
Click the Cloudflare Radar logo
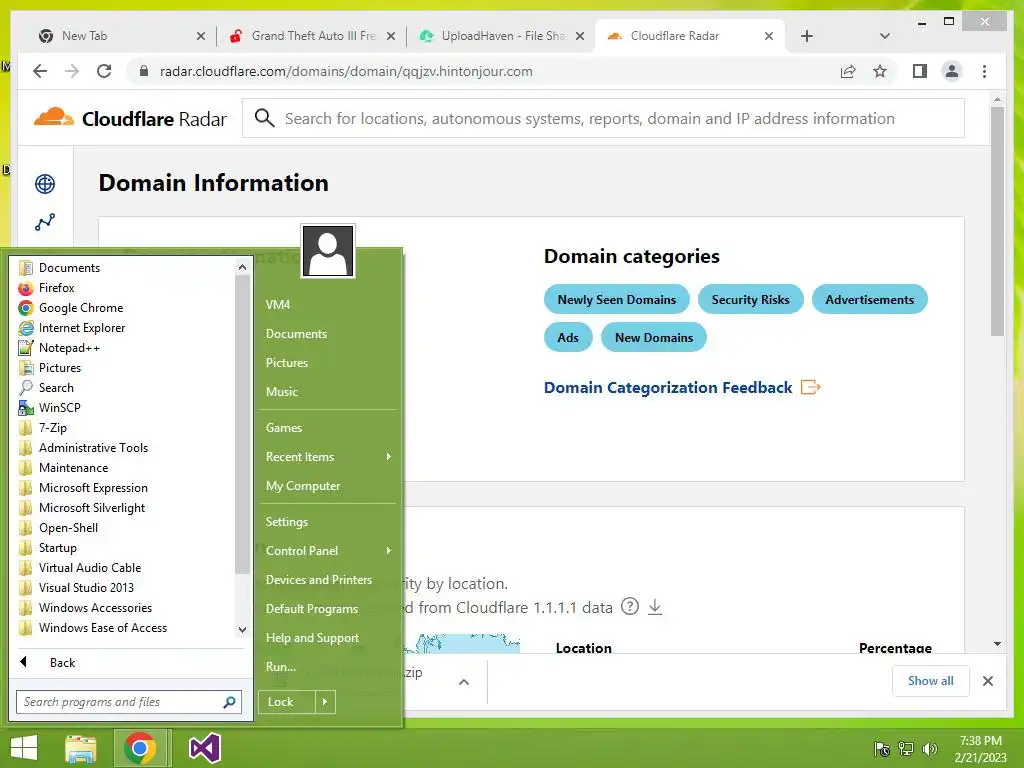(x=130, y=118)
